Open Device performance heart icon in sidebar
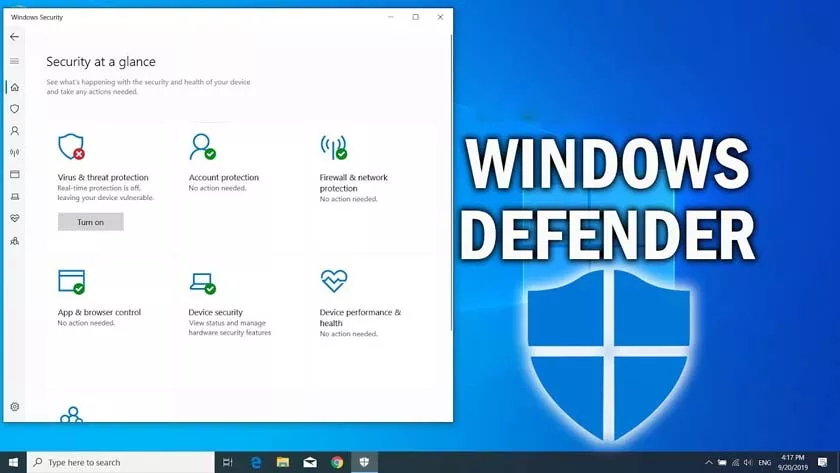Image resolution: width=840 pixels, height=473 pixels. [x=14, y=219]
